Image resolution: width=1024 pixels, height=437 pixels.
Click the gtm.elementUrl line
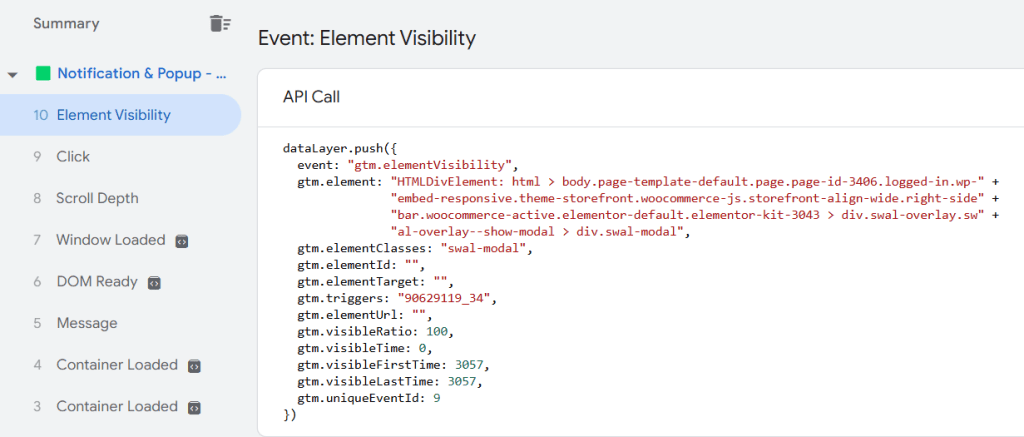tap(364, 315)
